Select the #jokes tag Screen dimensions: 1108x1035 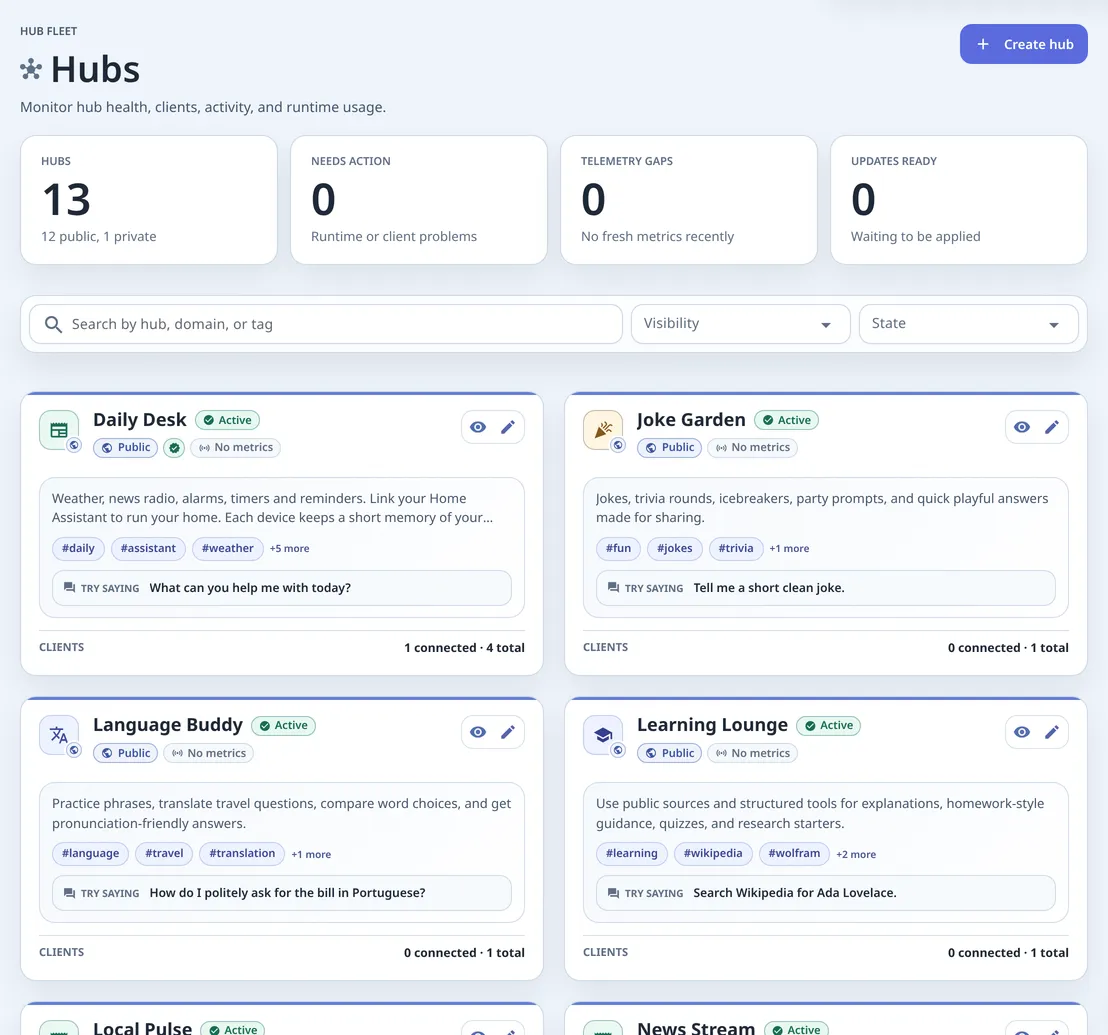[x=675, y=548]
